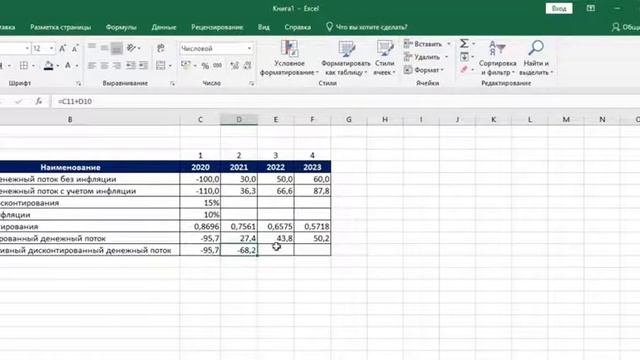Expand the AutoSum dropdown arrow
The image size is (640, 360).
(x=473, y=44)
